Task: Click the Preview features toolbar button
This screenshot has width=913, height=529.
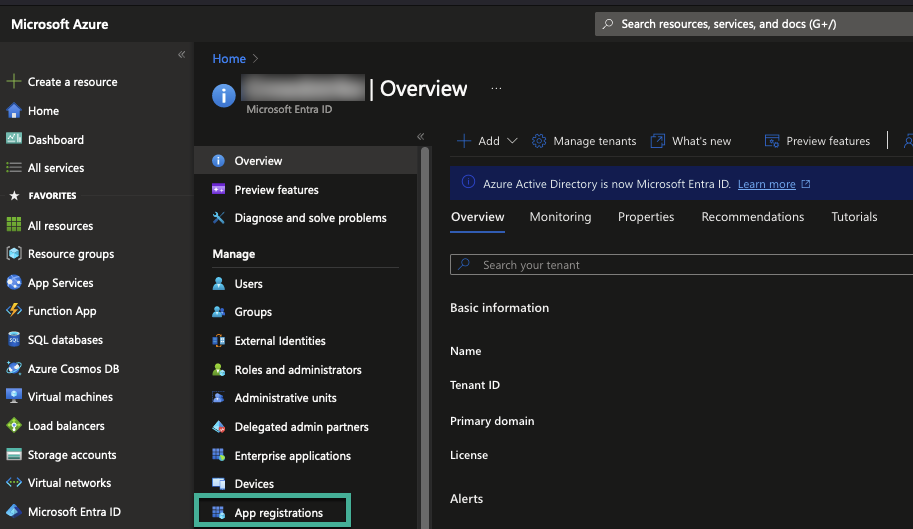Action: [x=817, y=141]
